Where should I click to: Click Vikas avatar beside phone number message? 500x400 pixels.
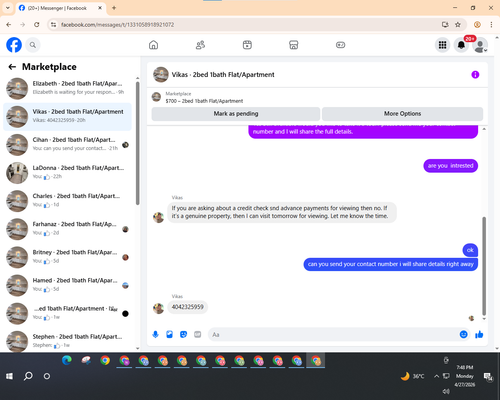tap(158, 308)
